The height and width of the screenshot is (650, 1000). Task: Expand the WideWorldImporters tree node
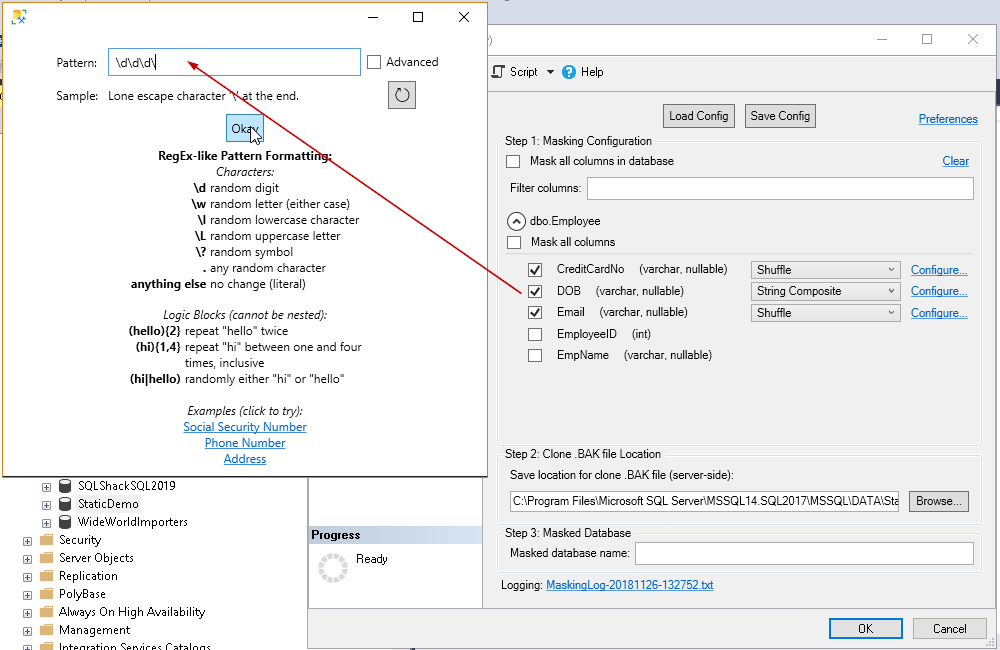click(x=47, y=522)
